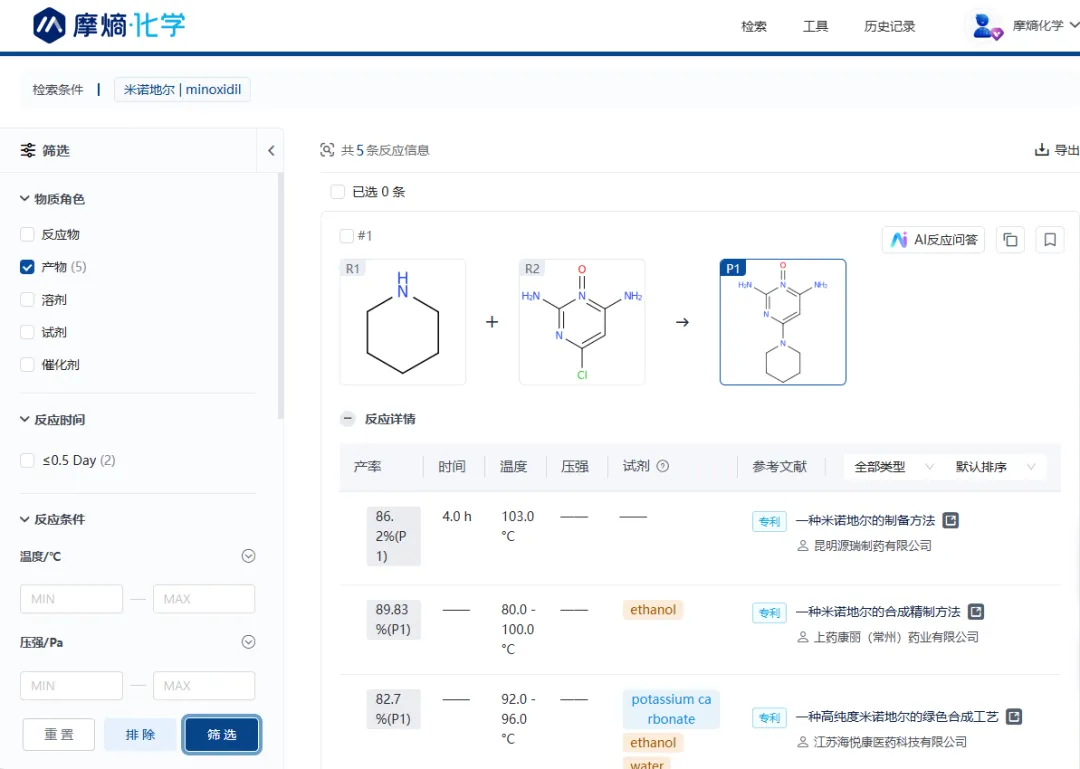Screen dimensions: 1080x769
Task: Open external link icon for 绿色合成工艺 patent
Action: click(x=1014, y=717)
